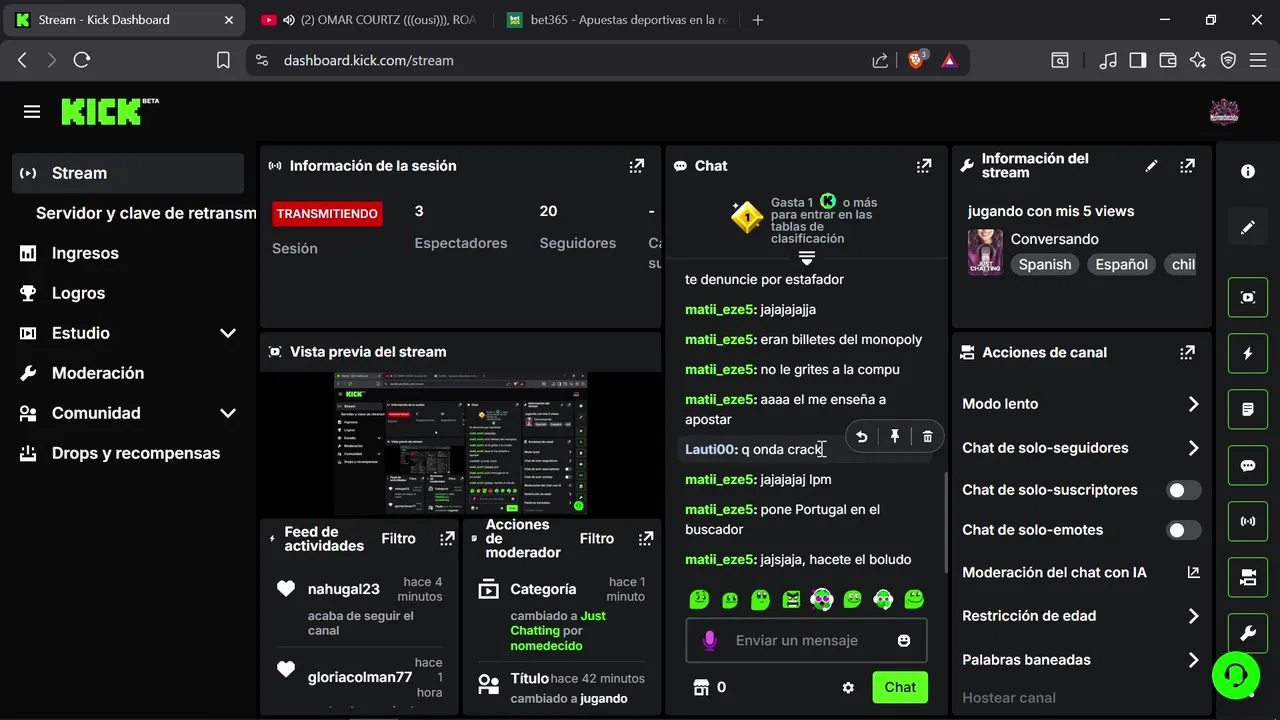Edit stream info with the pencil icon in Información del stream
The image size is (1280, 720).
tap(1152, 166)
